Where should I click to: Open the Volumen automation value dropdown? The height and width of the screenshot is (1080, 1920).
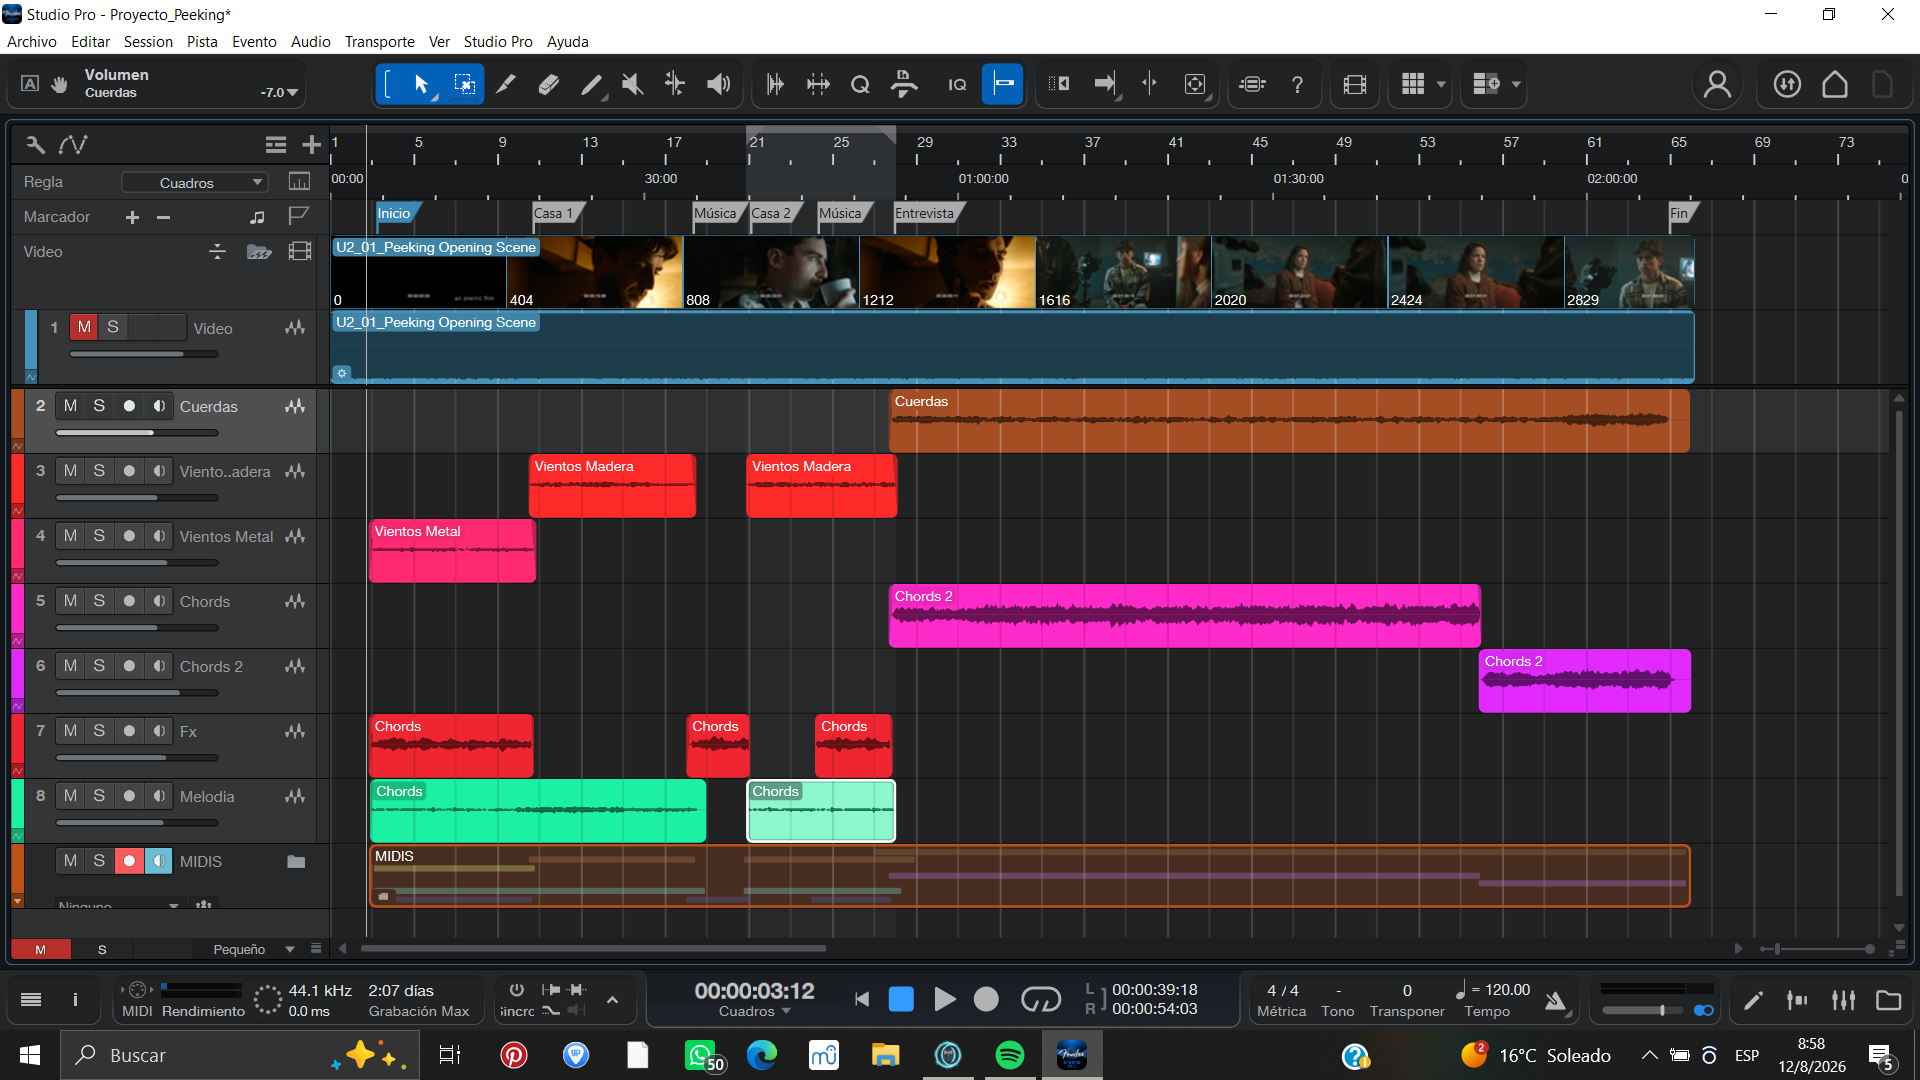pyautogui.click(x=280, y=92)
